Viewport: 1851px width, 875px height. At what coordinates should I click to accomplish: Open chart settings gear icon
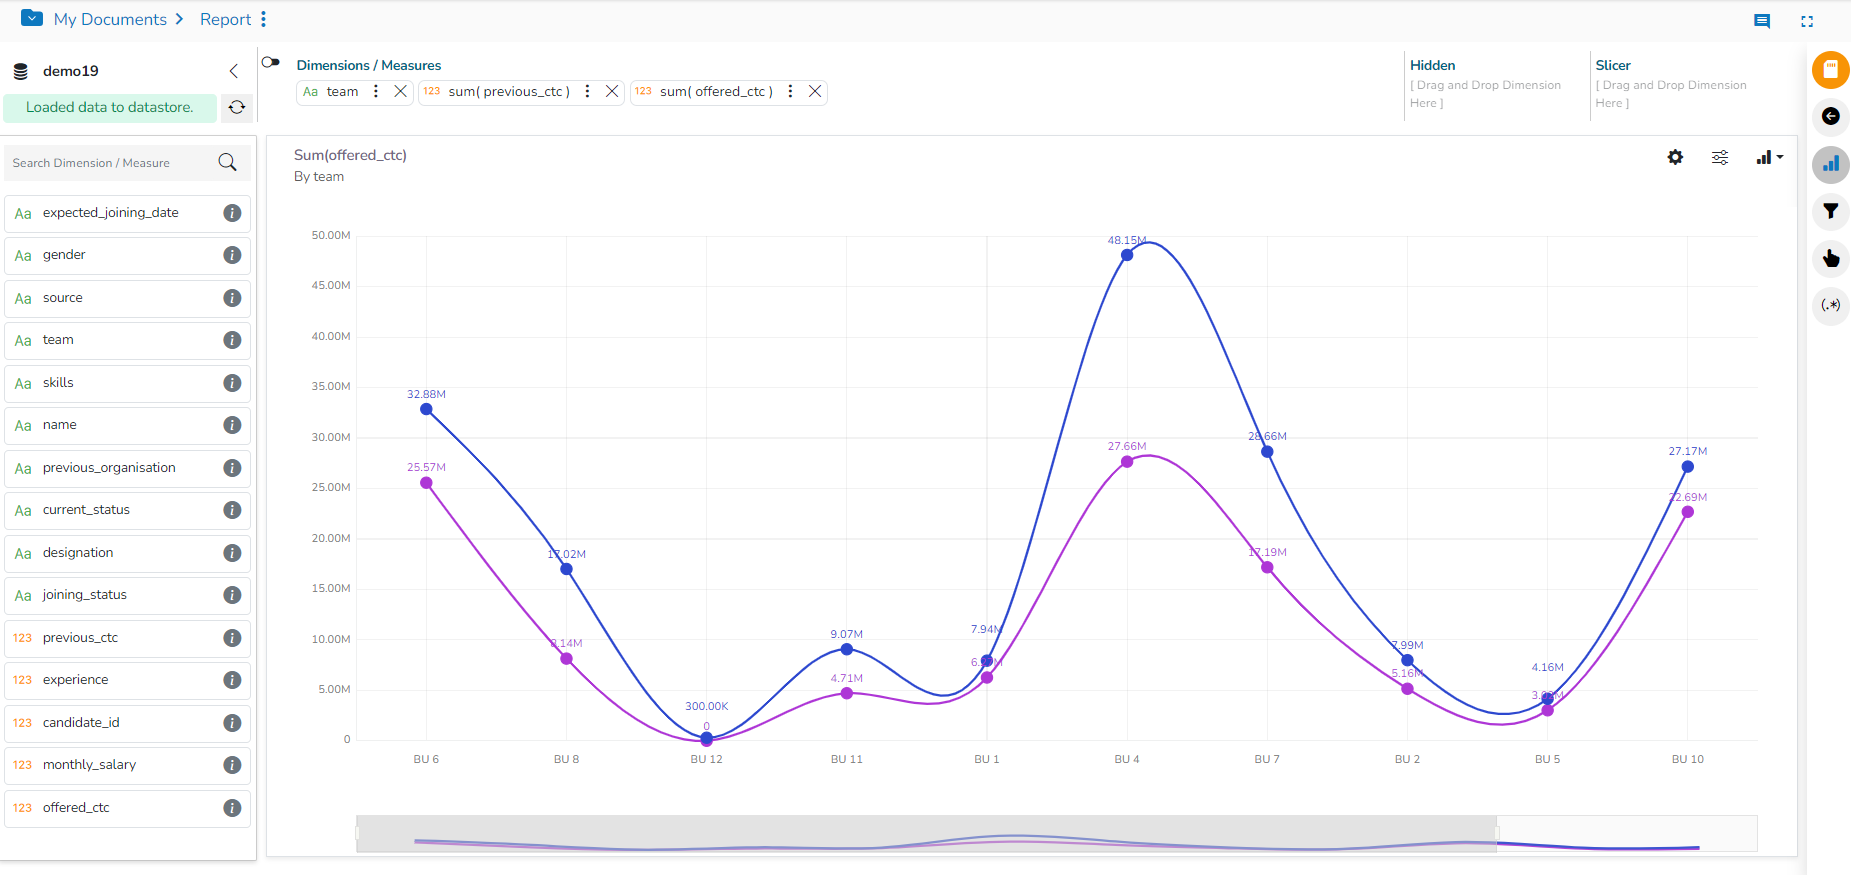coord(1675,157)
